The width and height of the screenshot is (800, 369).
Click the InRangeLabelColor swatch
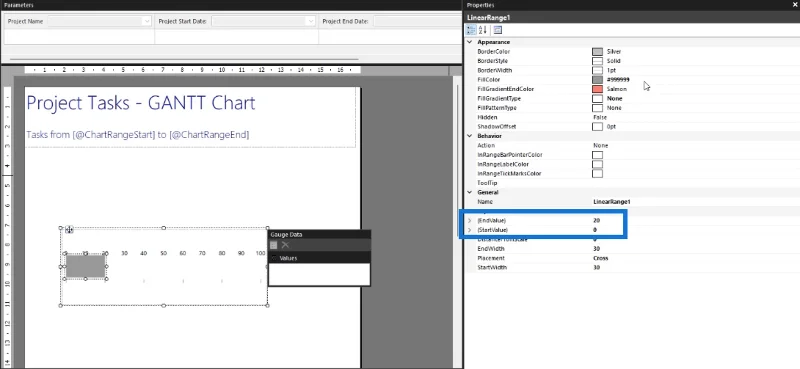click(x=597, y=164)
